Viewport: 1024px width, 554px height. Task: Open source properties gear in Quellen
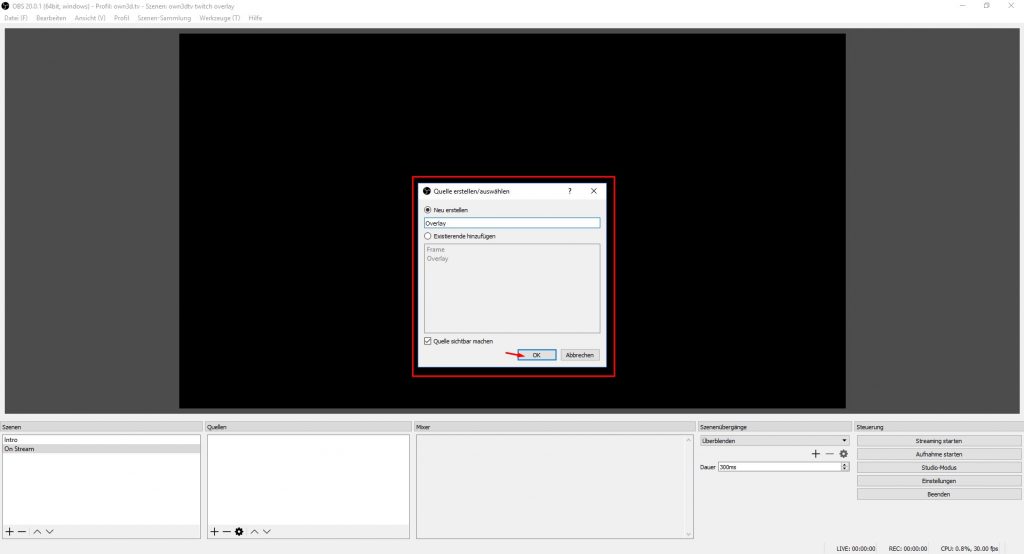239,531
